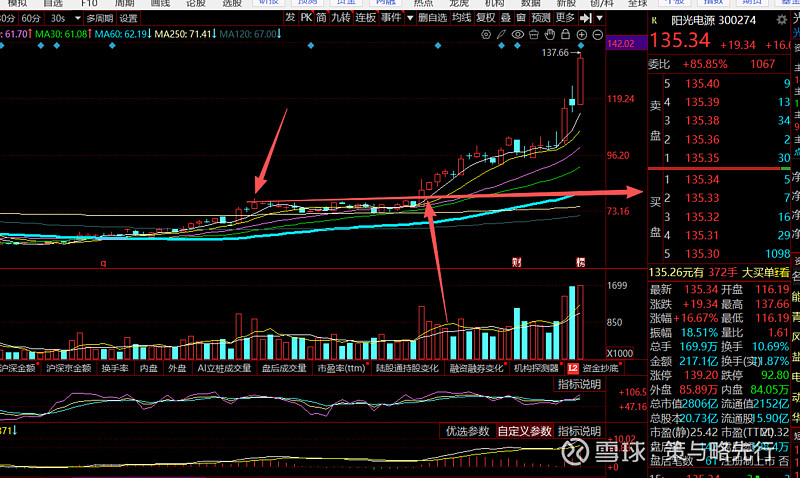Screen dimensions: 800x478
Task: Click the MA30 moving average label
Action: (63, 34)
